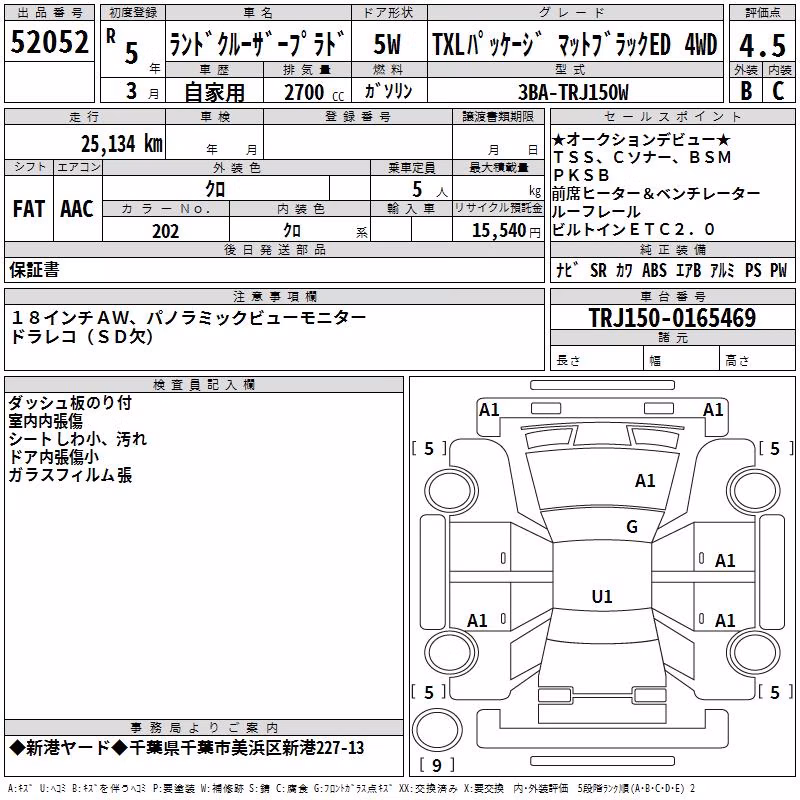Click ABS in genuine equipment row
800x800 pixels.
(x=655, y=270)
